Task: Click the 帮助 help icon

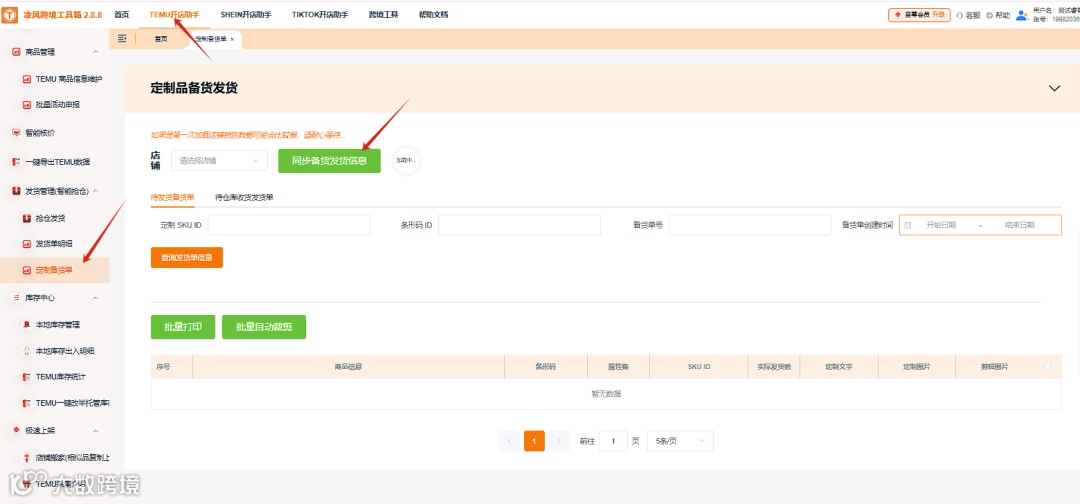Action: coord(989,15)
